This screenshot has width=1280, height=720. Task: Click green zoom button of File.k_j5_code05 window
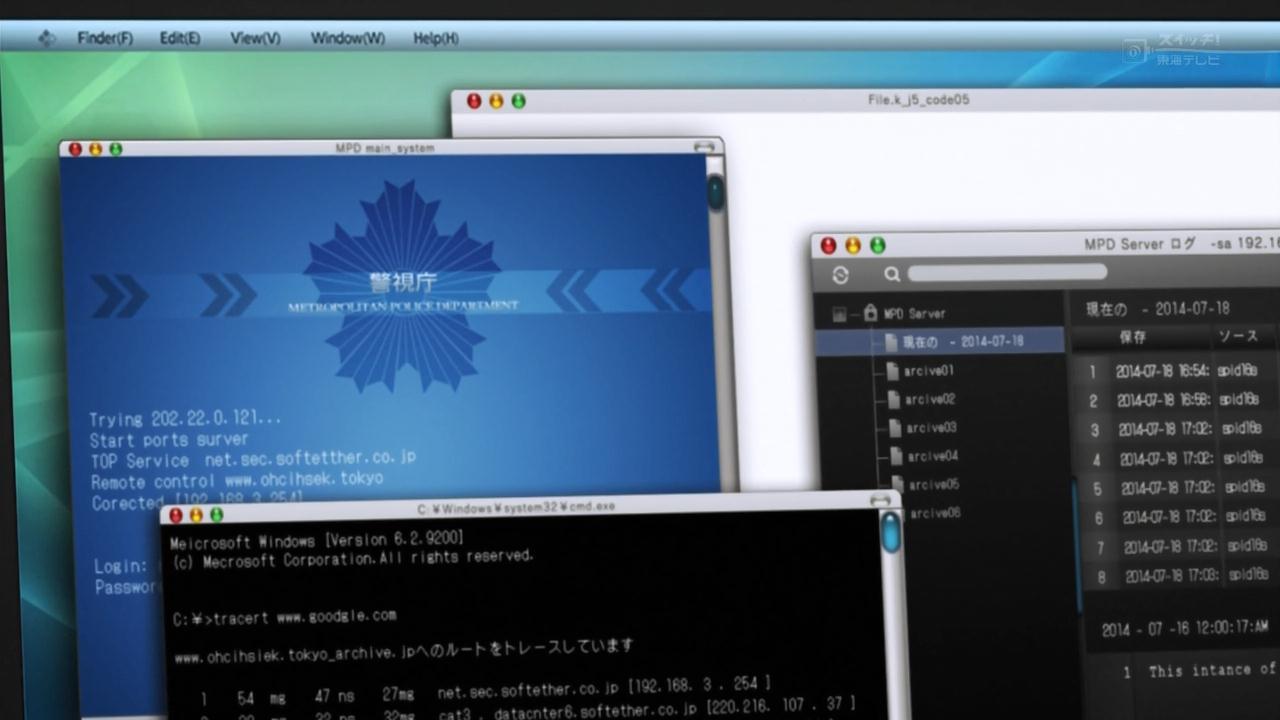[x=518, y=101]
